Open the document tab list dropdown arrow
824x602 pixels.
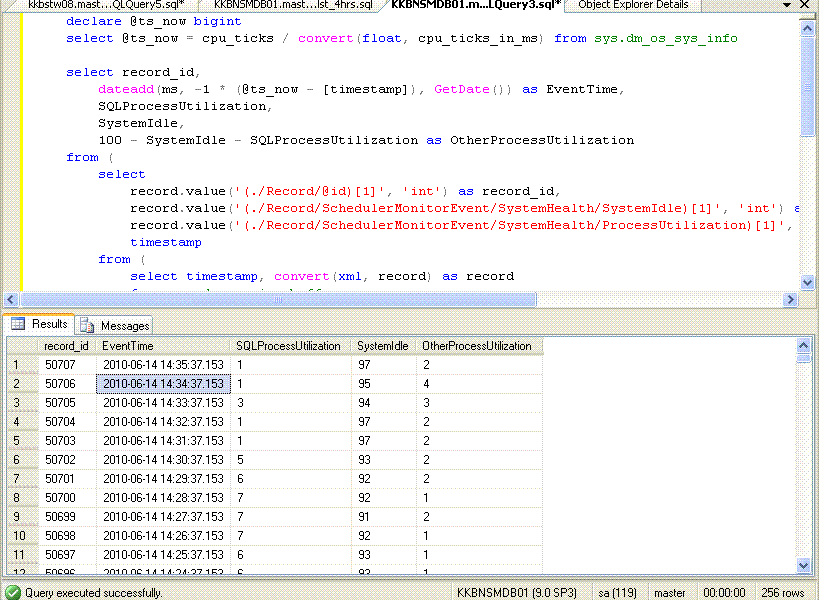788,6
